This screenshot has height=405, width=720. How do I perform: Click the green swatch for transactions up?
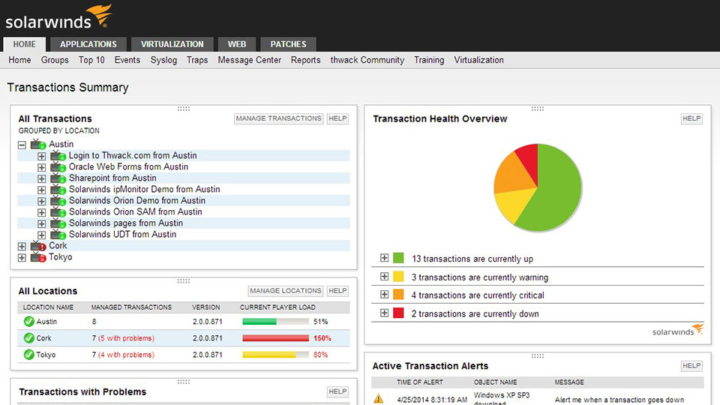(399, 258)
